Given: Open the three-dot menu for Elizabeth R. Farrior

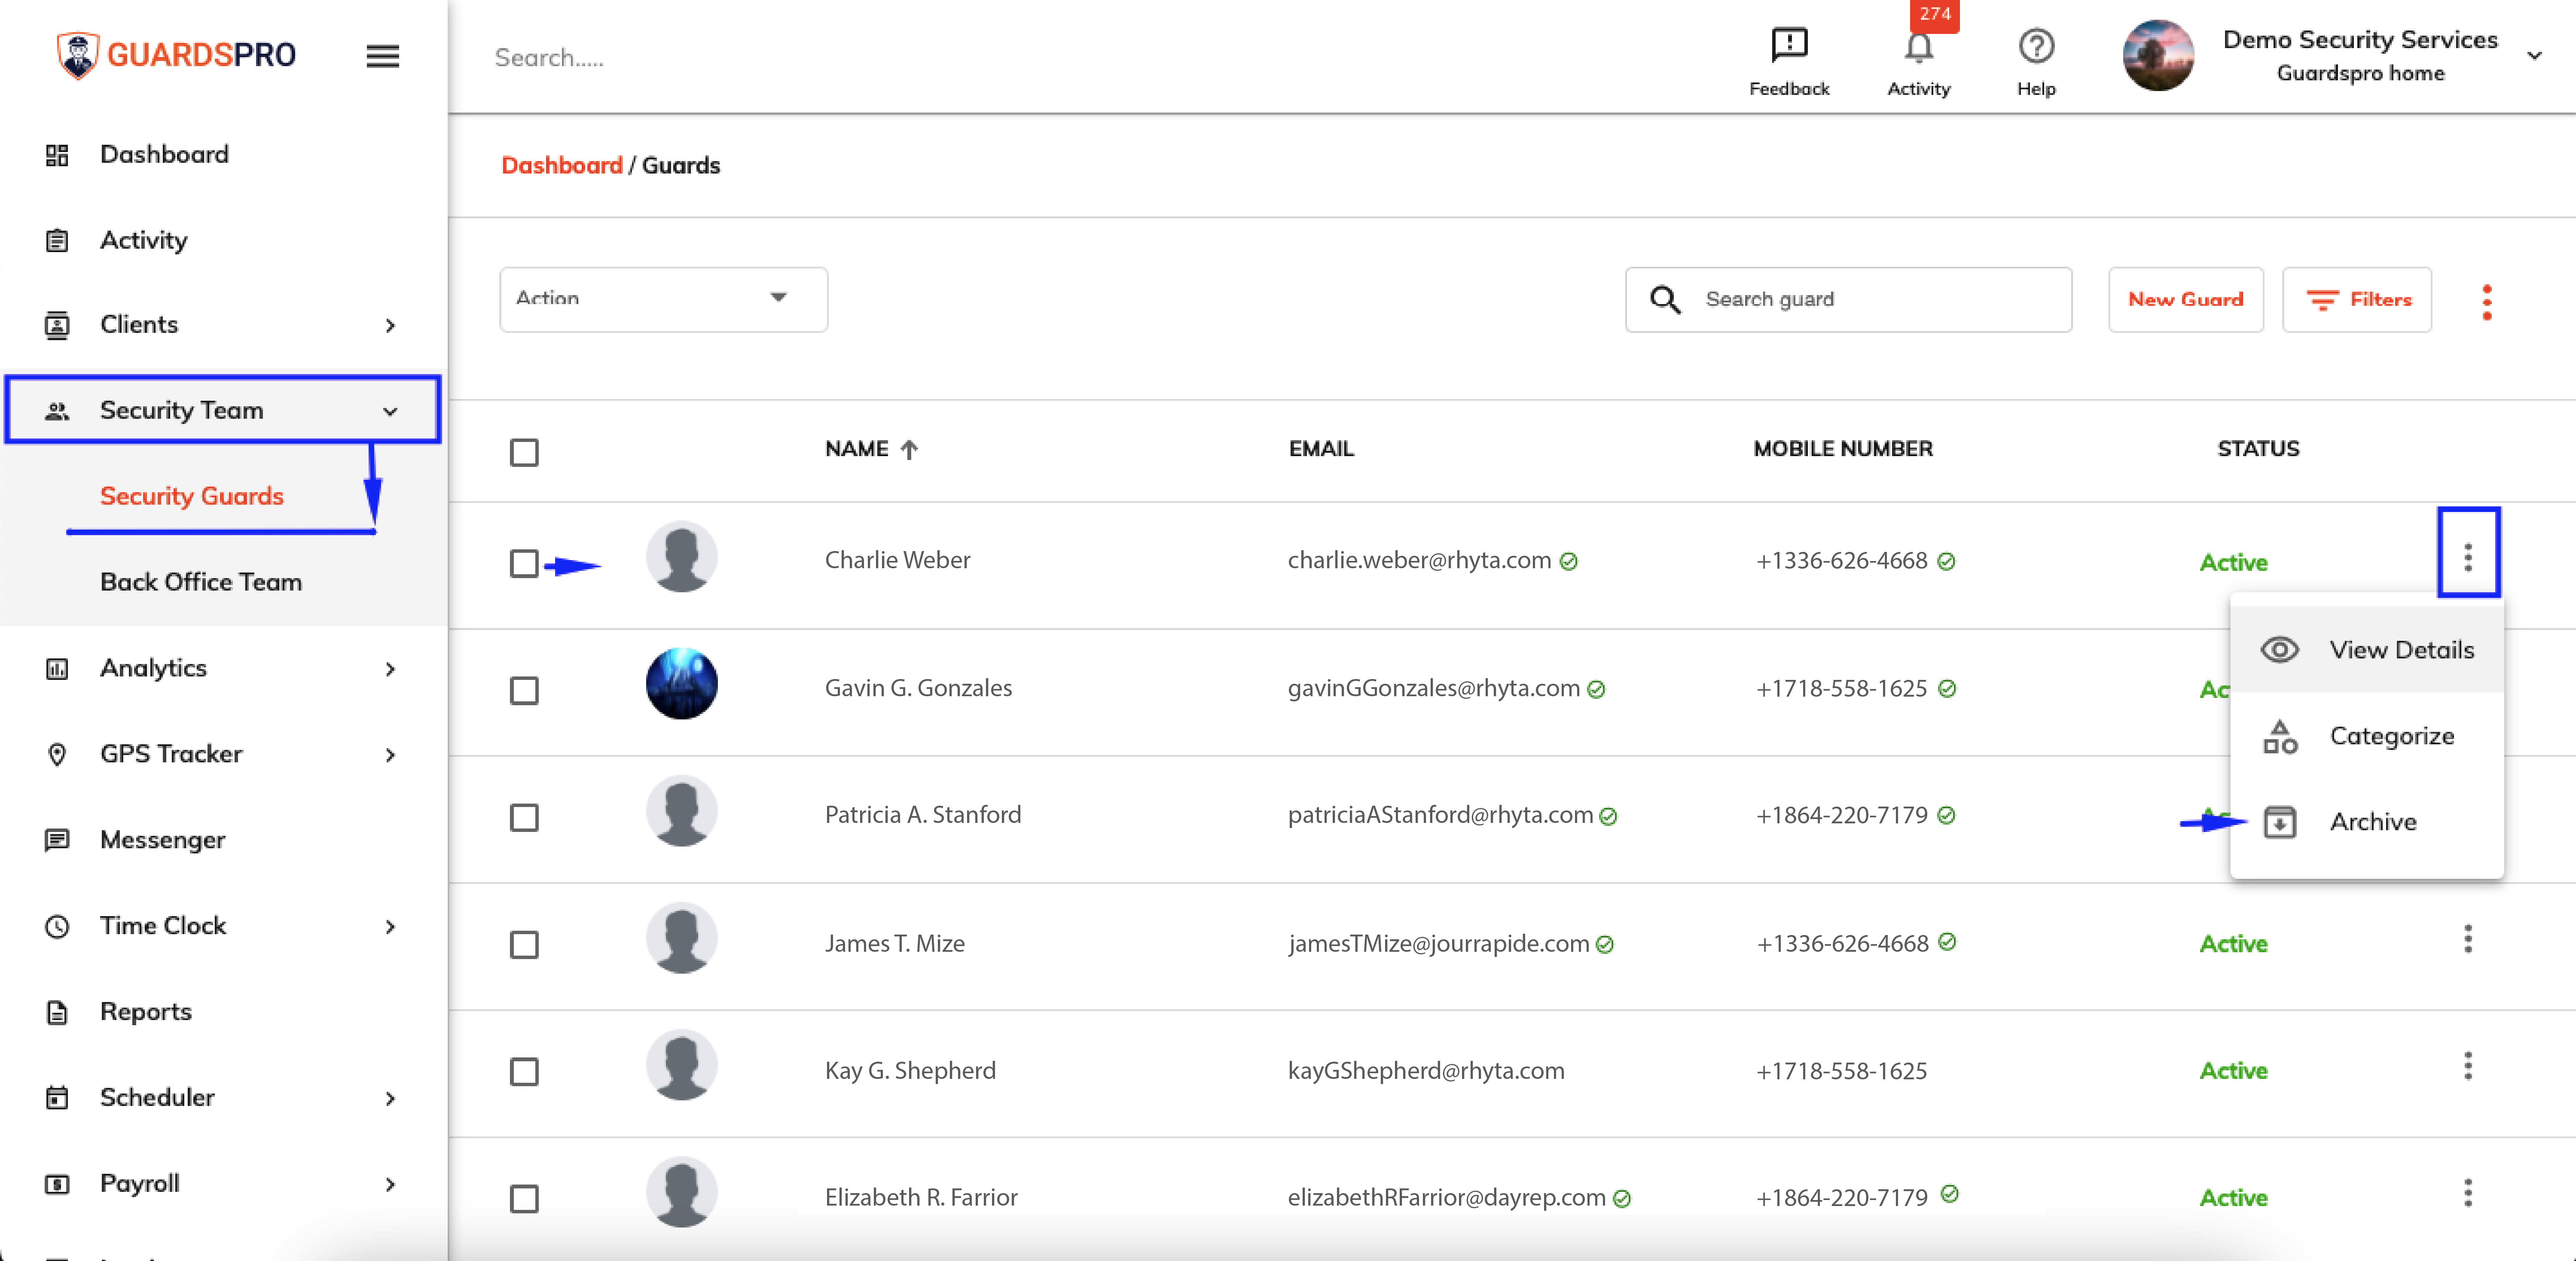Looking at the screenshot, I should 2468,1193.
